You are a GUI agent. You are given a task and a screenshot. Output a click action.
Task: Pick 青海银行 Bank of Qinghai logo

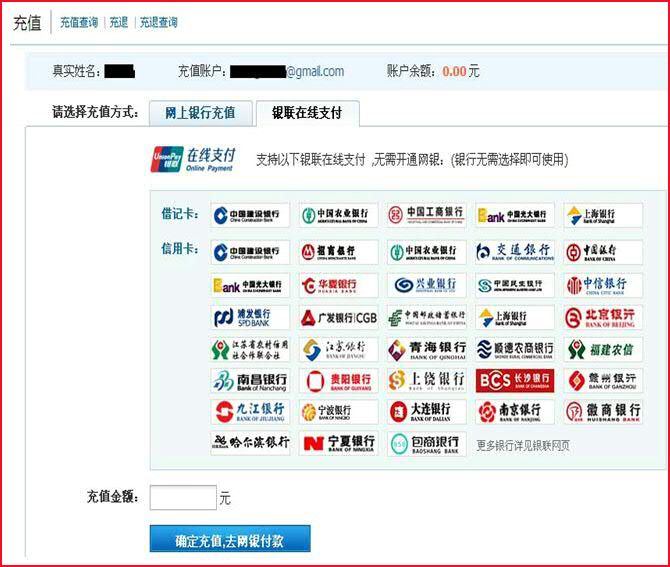click(427, 349)
